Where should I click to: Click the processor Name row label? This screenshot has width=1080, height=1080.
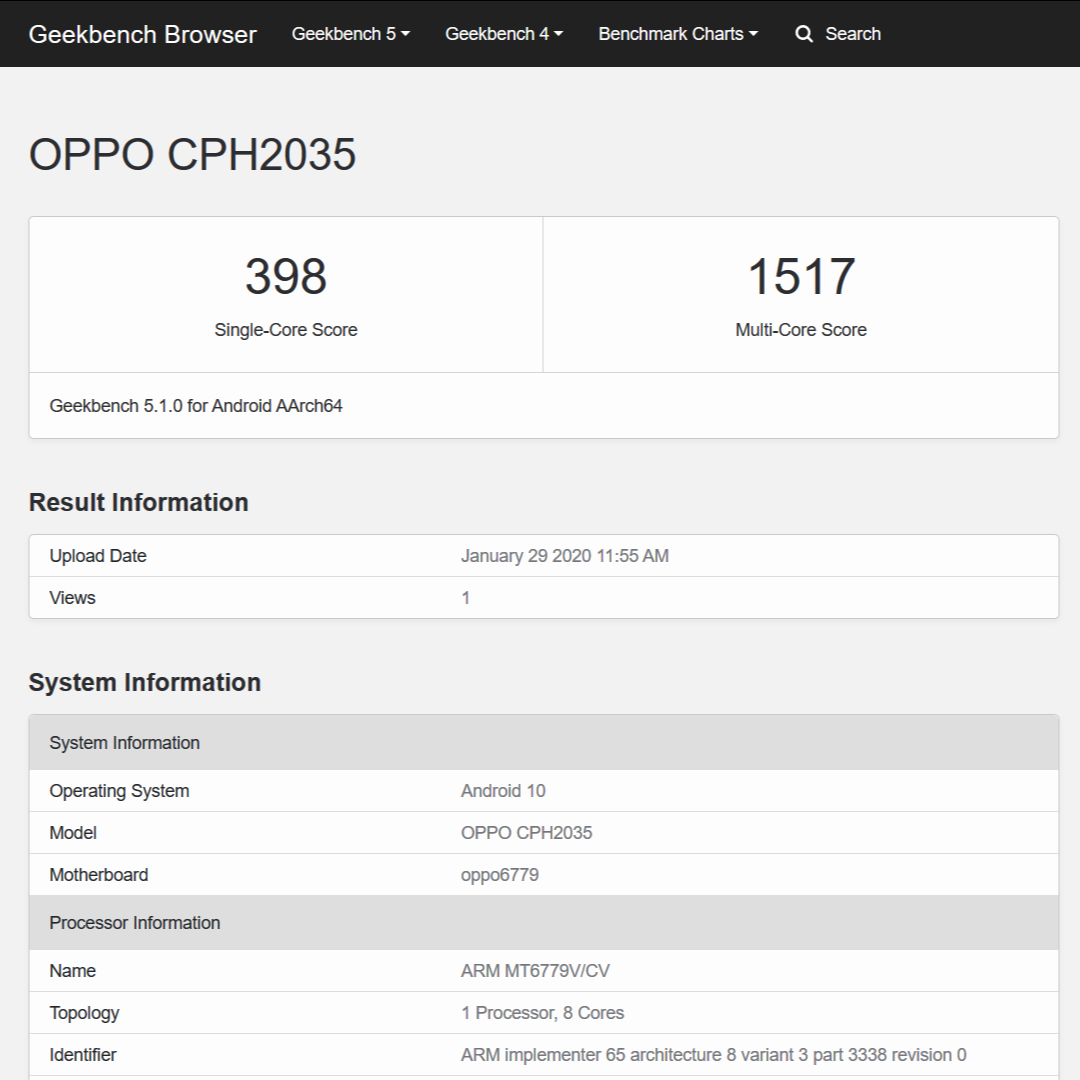72,970
